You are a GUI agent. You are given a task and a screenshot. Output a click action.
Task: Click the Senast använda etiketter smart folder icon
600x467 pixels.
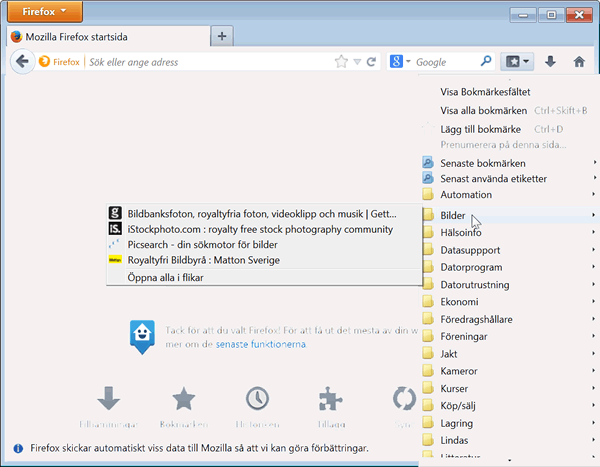point(428,178)
